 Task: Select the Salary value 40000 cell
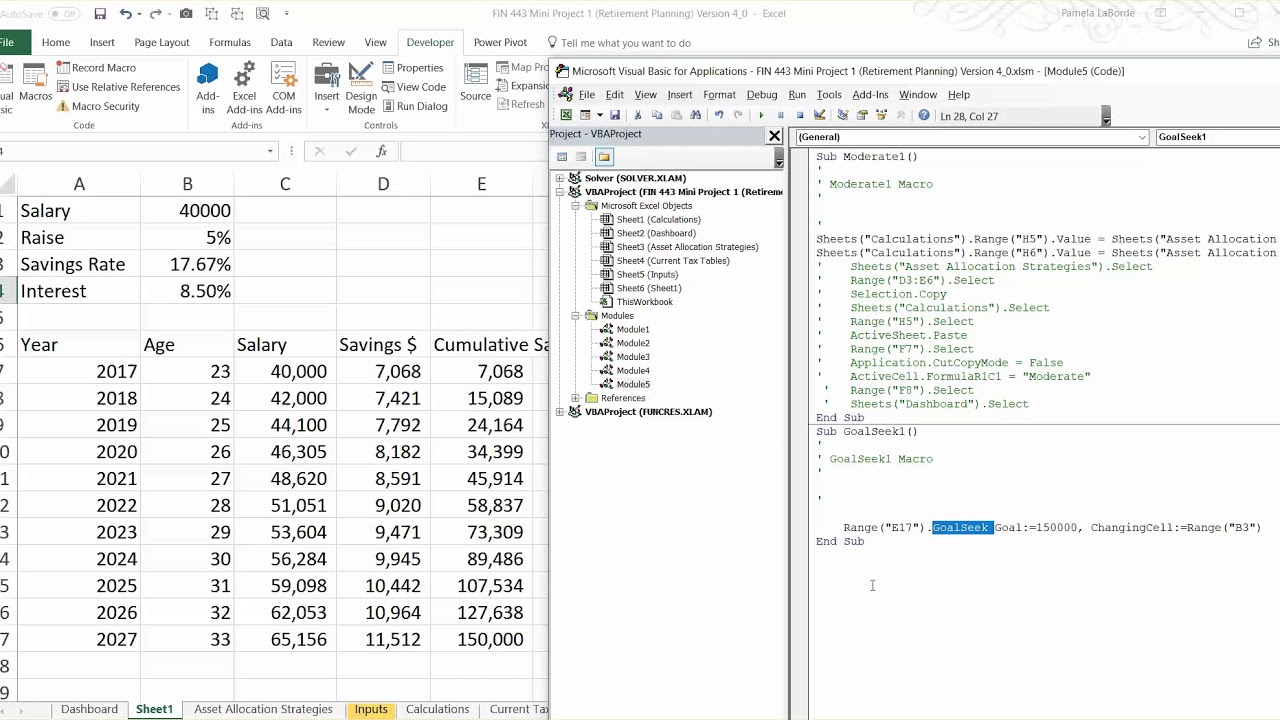[187, 211]
